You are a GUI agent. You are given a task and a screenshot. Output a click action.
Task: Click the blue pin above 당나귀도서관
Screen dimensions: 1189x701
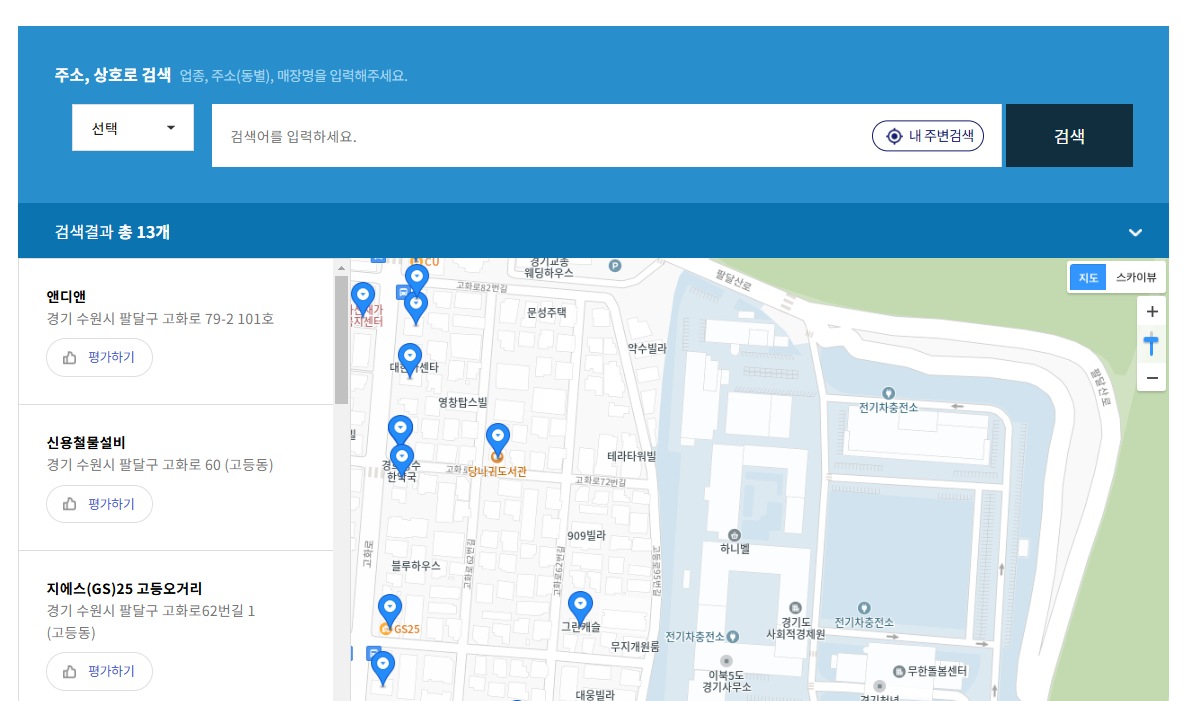[498, 435]
